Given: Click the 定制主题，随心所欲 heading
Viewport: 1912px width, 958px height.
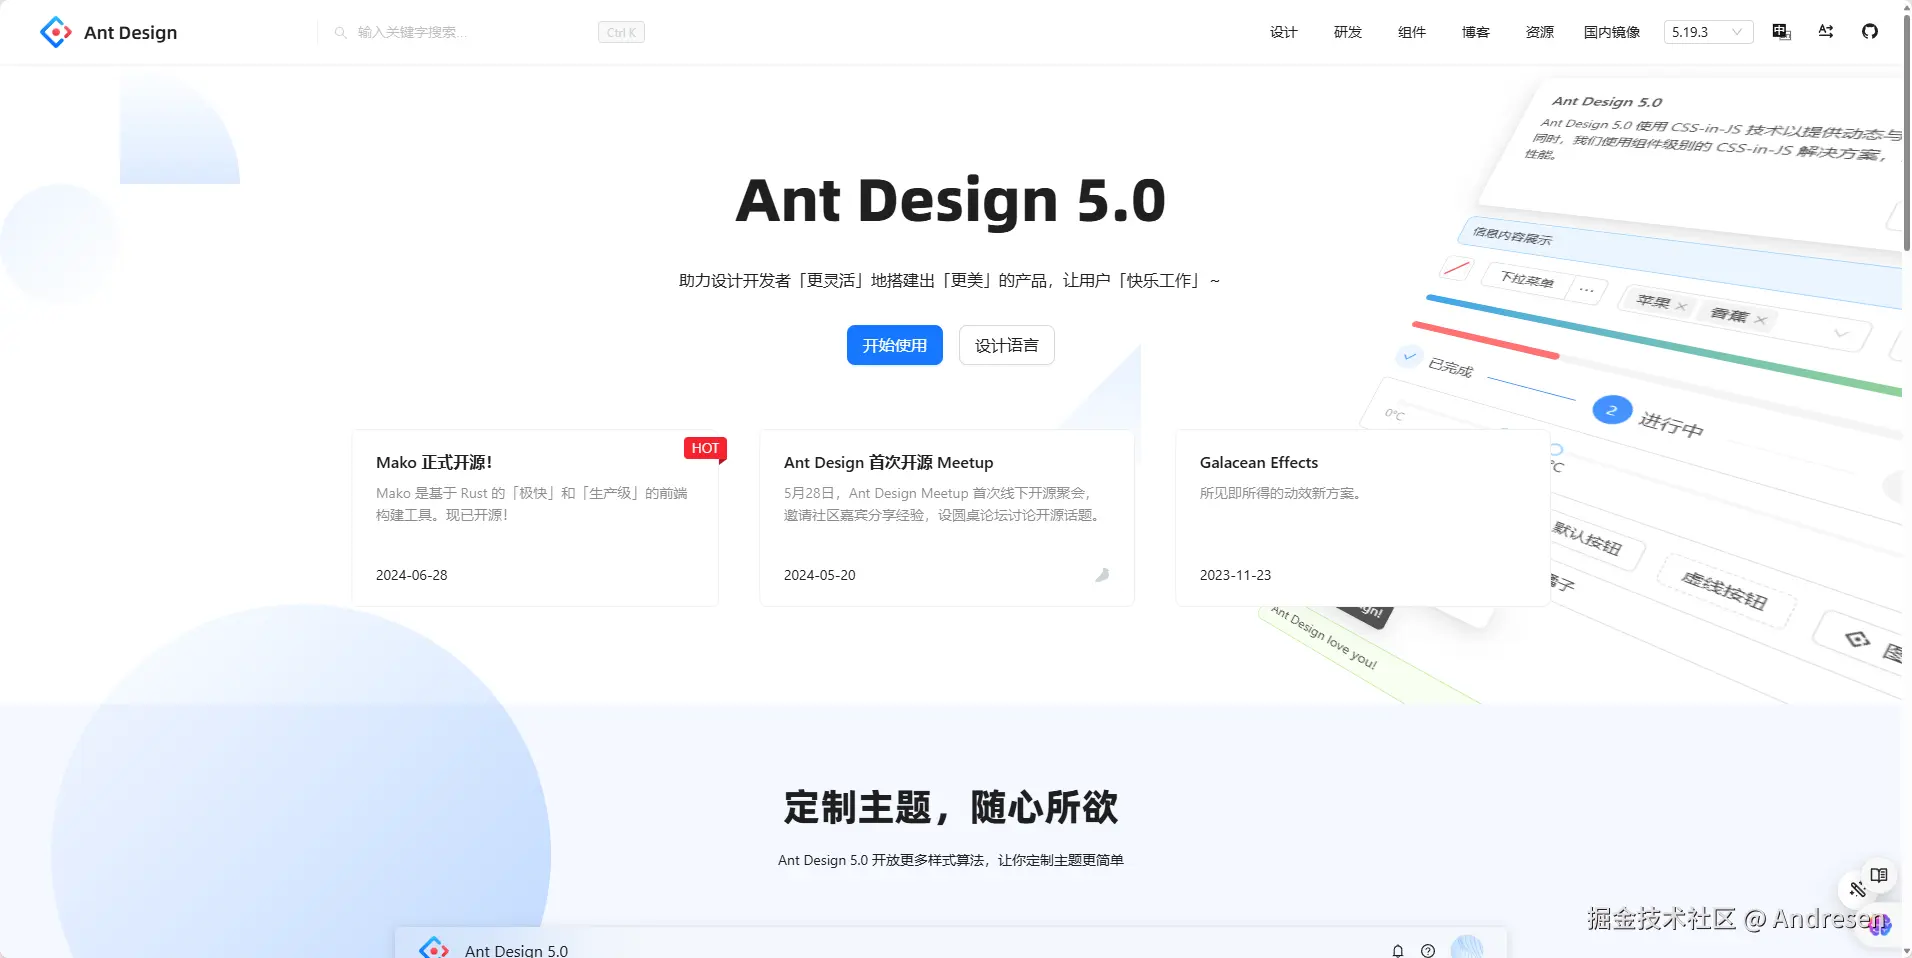Looking at the screenshot, I should pyautogui.click(x=950, y=807).
